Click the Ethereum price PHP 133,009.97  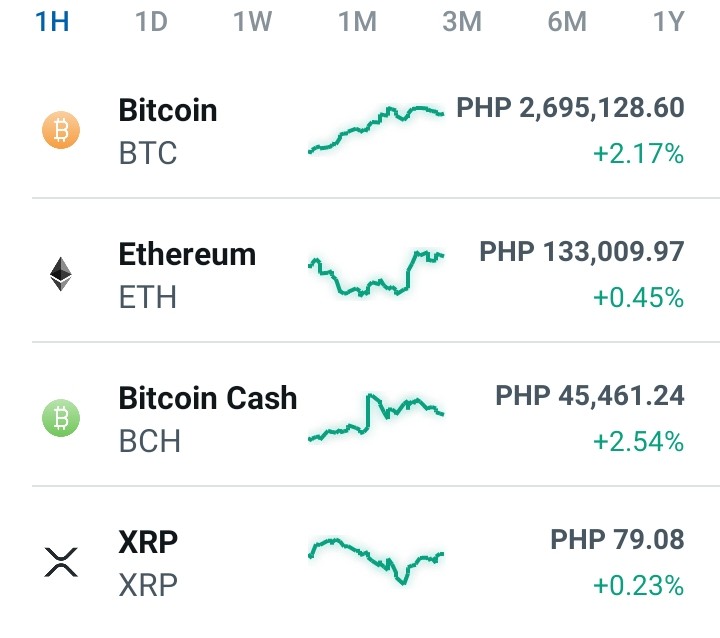click(x=582, y=252)
